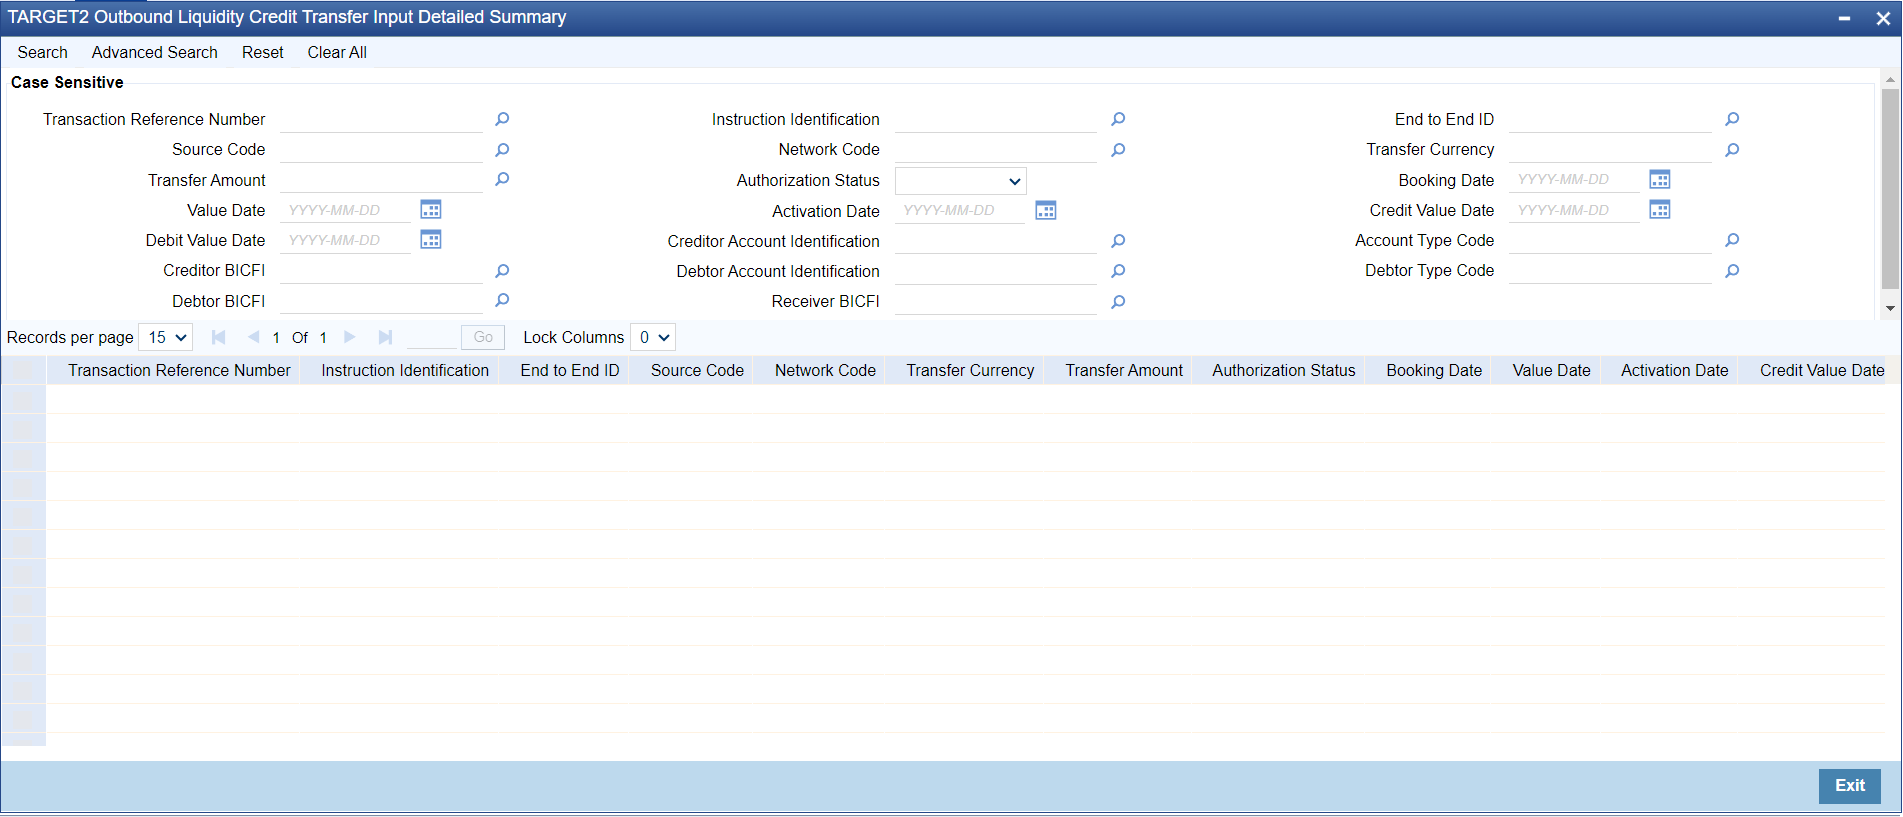Screen dimensions: 1903x817
Task: Open Credit Value Date calendar picker
Action: click(x=1660, y=210)
